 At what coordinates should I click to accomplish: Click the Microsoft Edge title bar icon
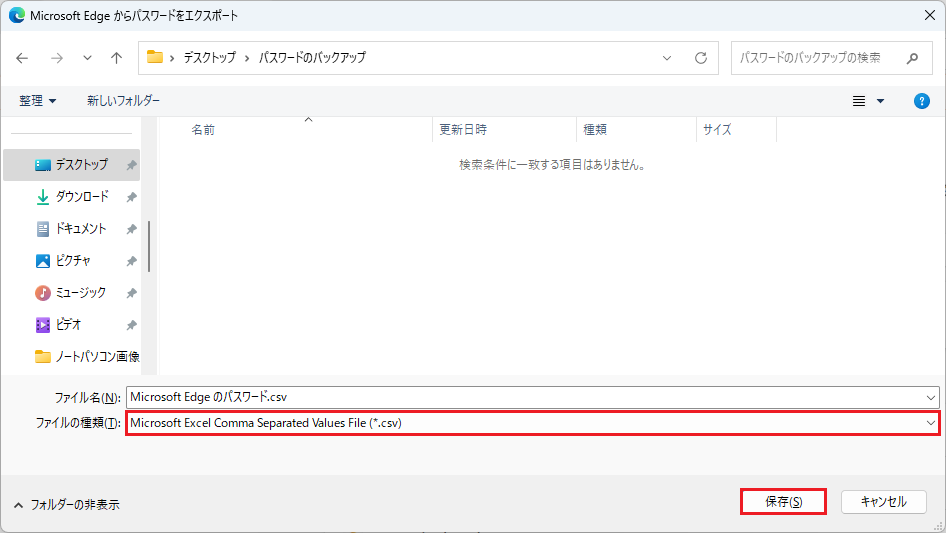(x=17, y=16)
